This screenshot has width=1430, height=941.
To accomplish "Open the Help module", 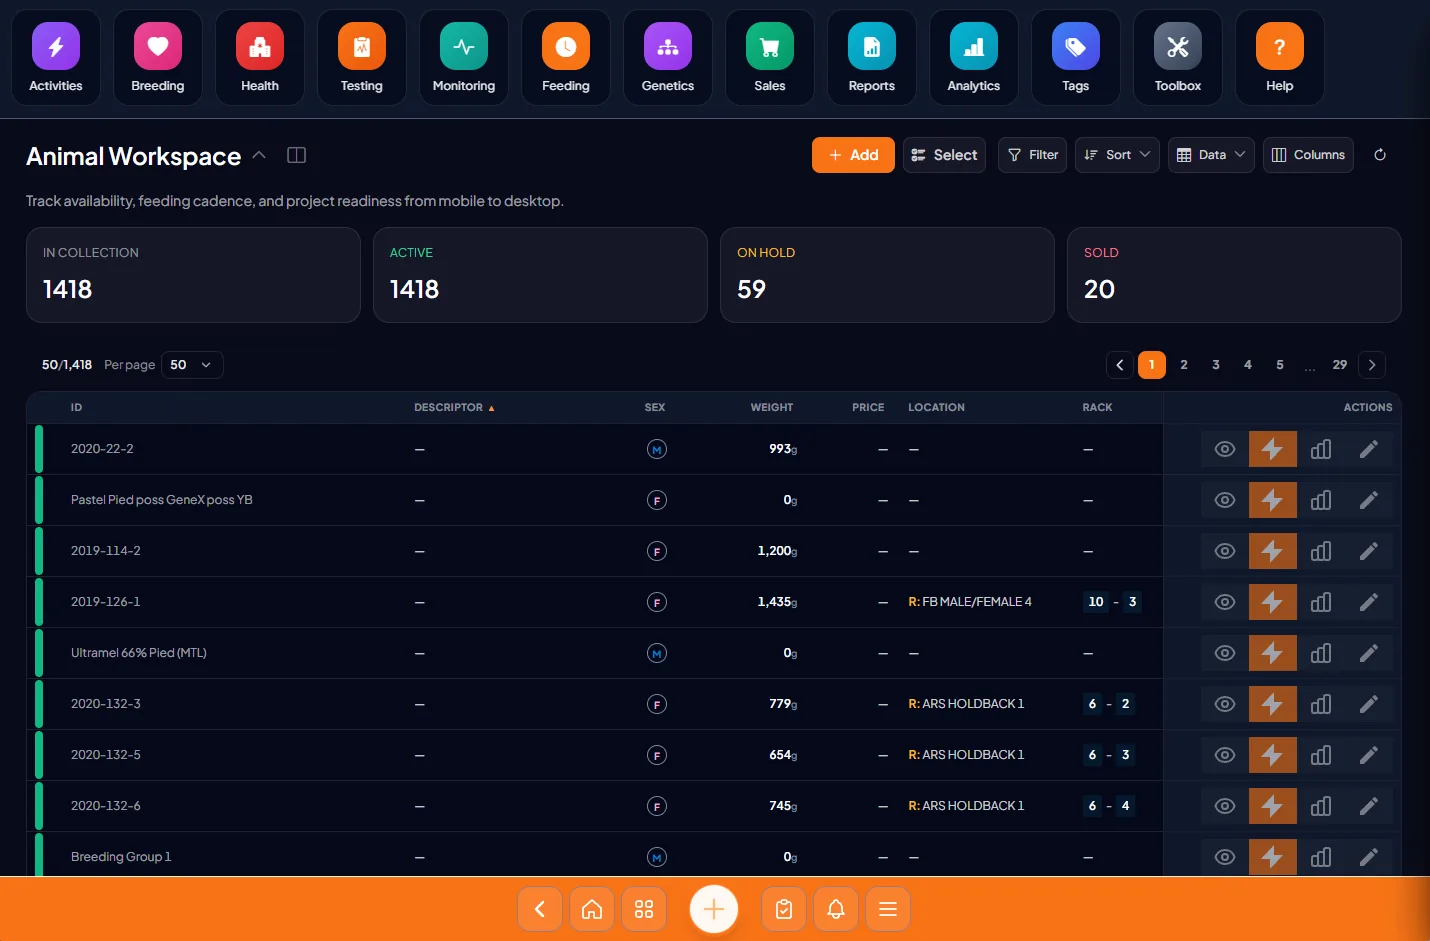I will pos(1280,58).
